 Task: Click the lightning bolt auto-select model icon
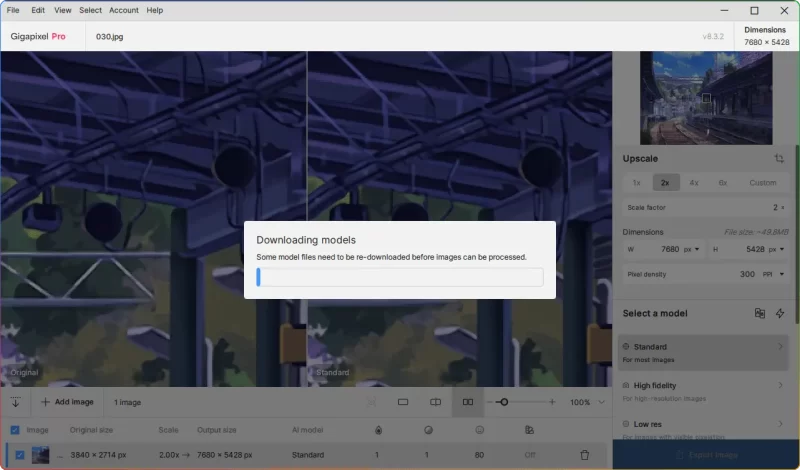click(x=780, y=314)
